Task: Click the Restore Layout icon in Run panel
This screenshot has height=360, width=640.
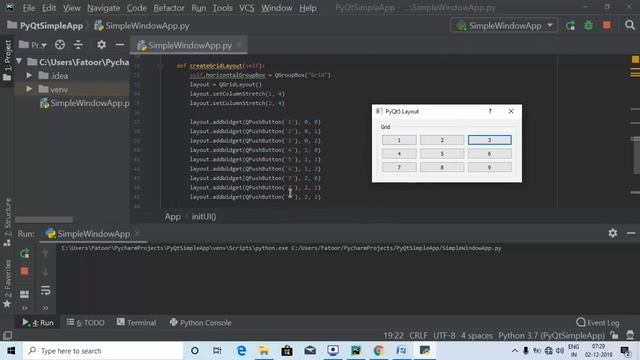Action: tap(24, 294)
